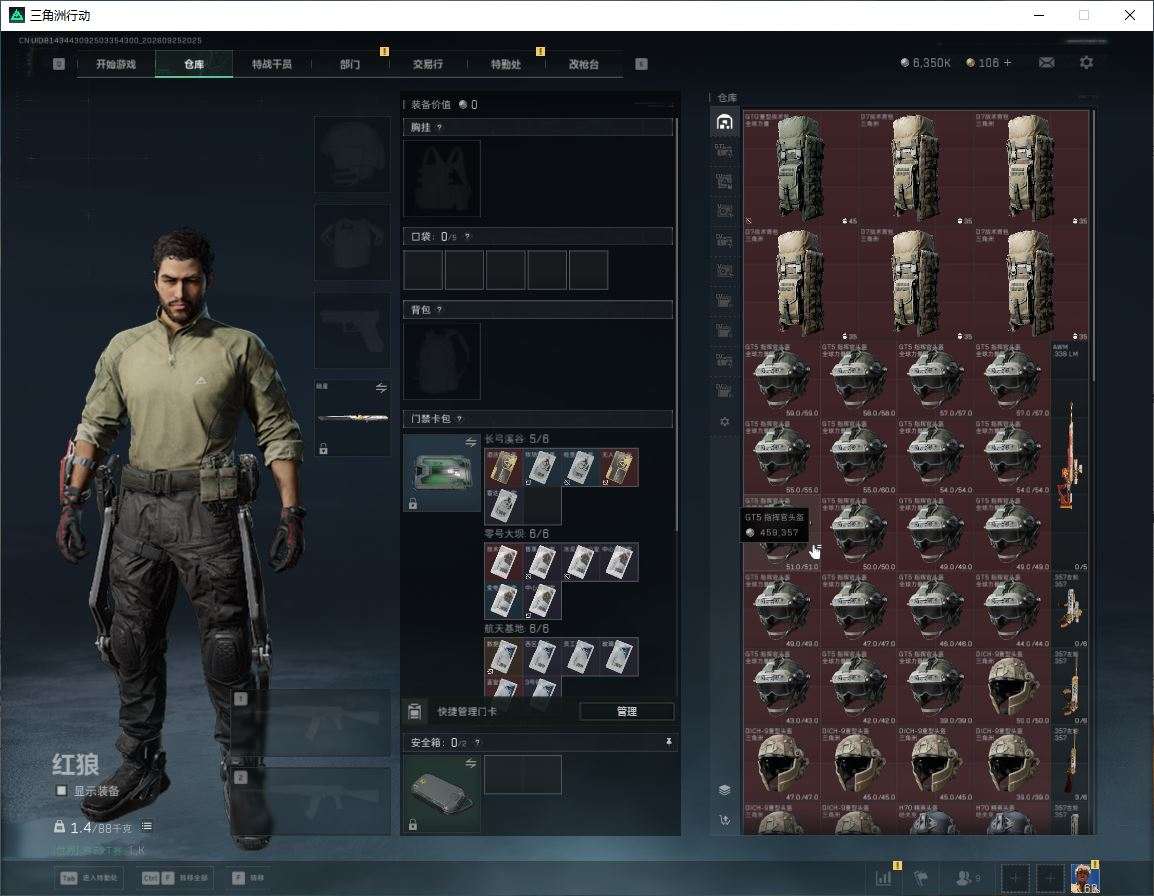Open the 特勤处 tab
The image size is (1154, 896).
[x=506, y=64]
